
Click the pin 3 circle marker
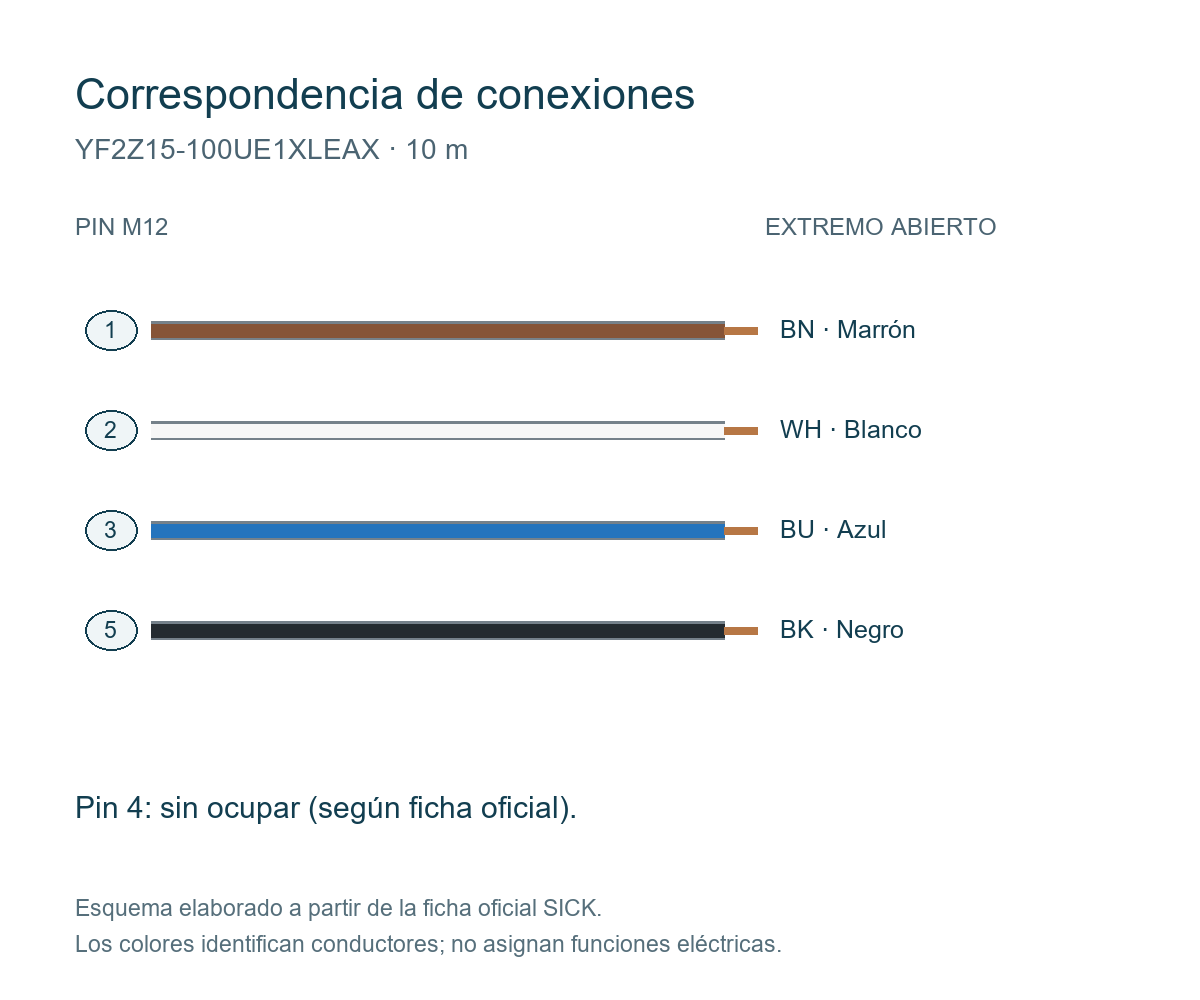(111, 530)
